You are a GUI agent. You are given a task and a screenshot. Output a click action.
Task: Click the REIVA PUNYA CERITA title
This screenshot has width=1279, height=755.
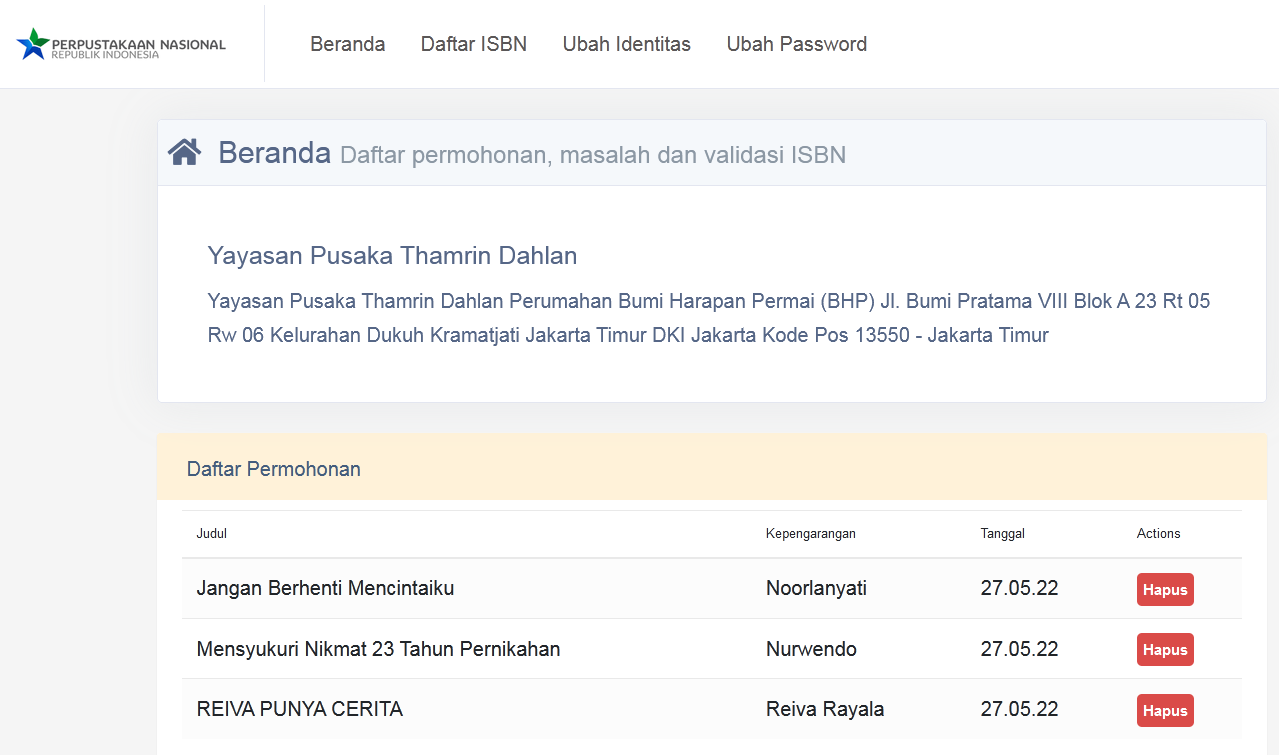pos(299,710)
